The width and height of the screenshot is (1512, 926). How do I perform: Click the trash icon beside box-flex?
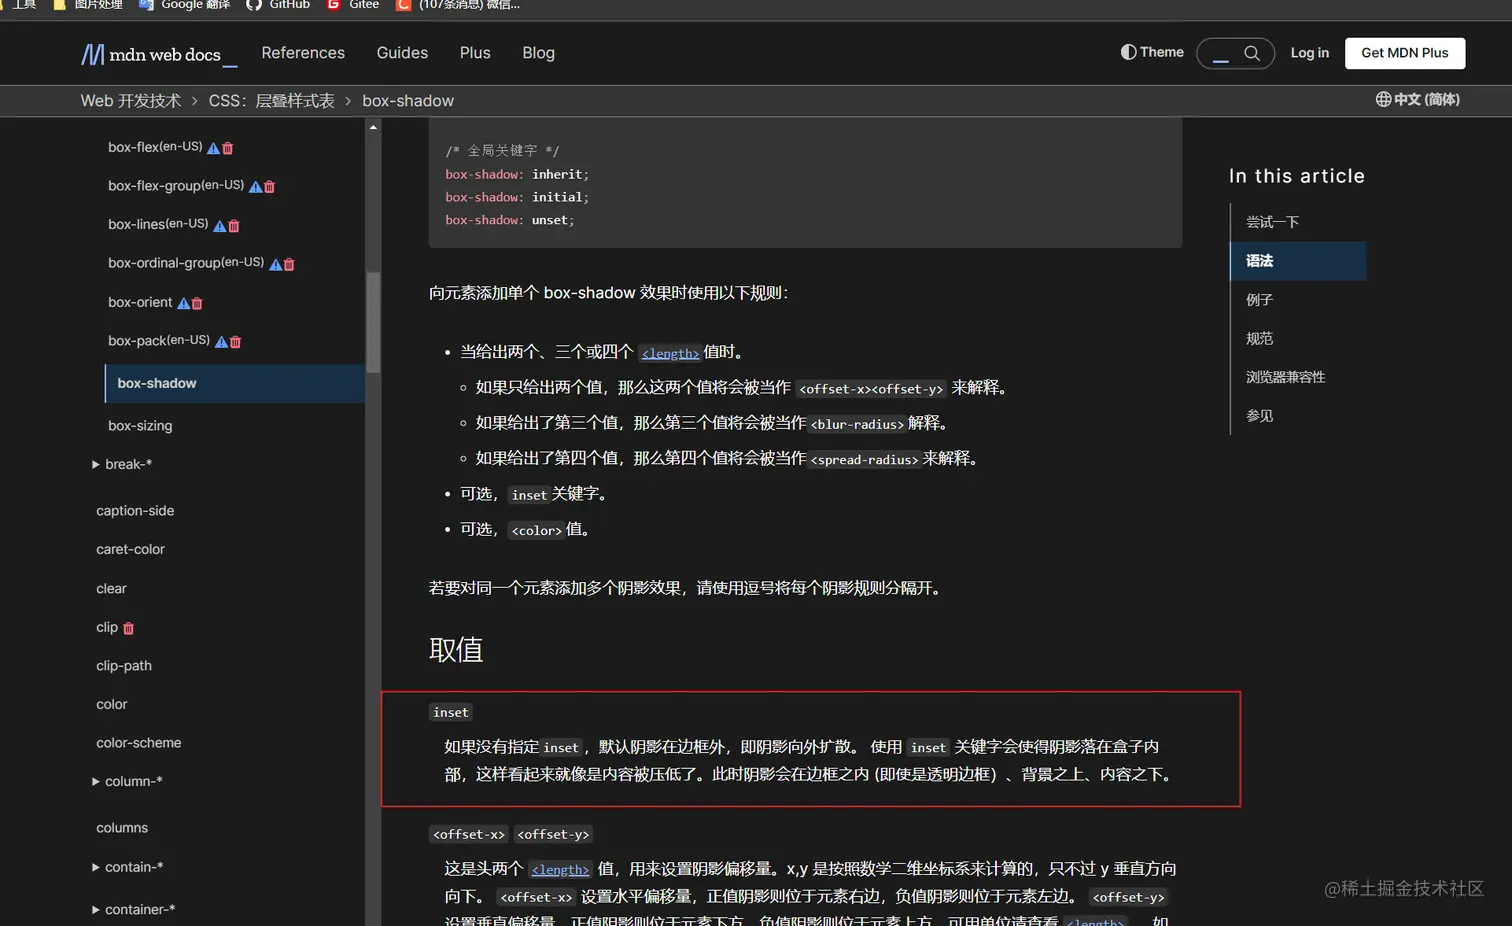[228, 148]
